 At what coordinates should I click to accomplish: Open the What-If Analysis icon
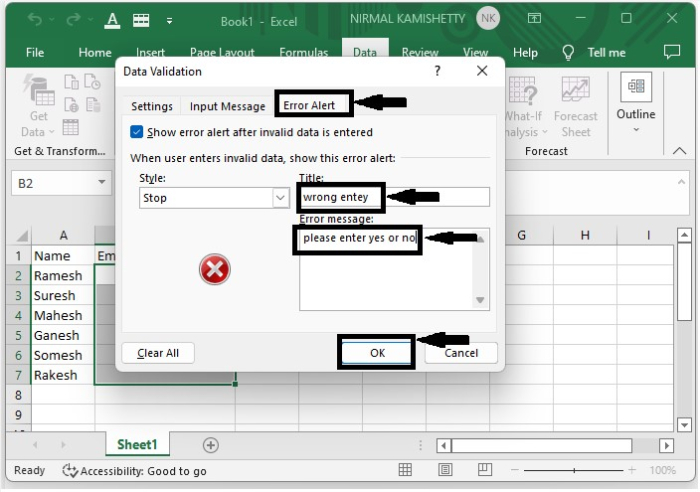point(522,90)
